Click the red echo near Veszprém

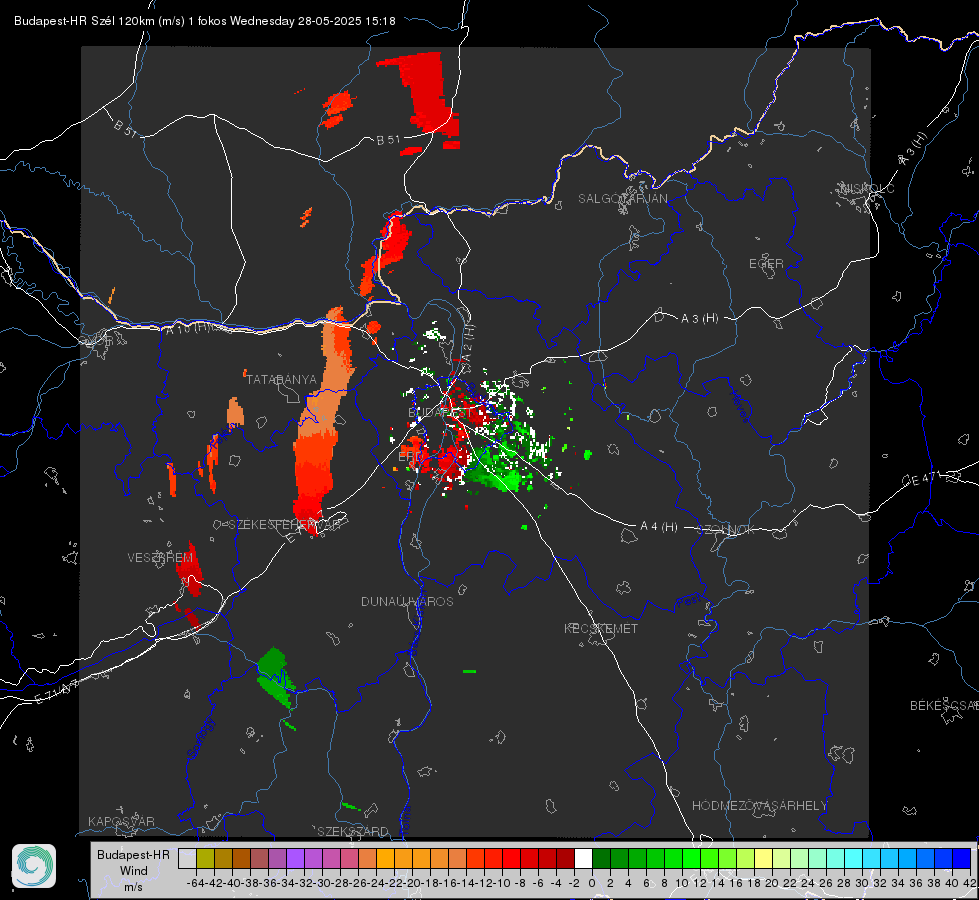click(x=189, y=570)
